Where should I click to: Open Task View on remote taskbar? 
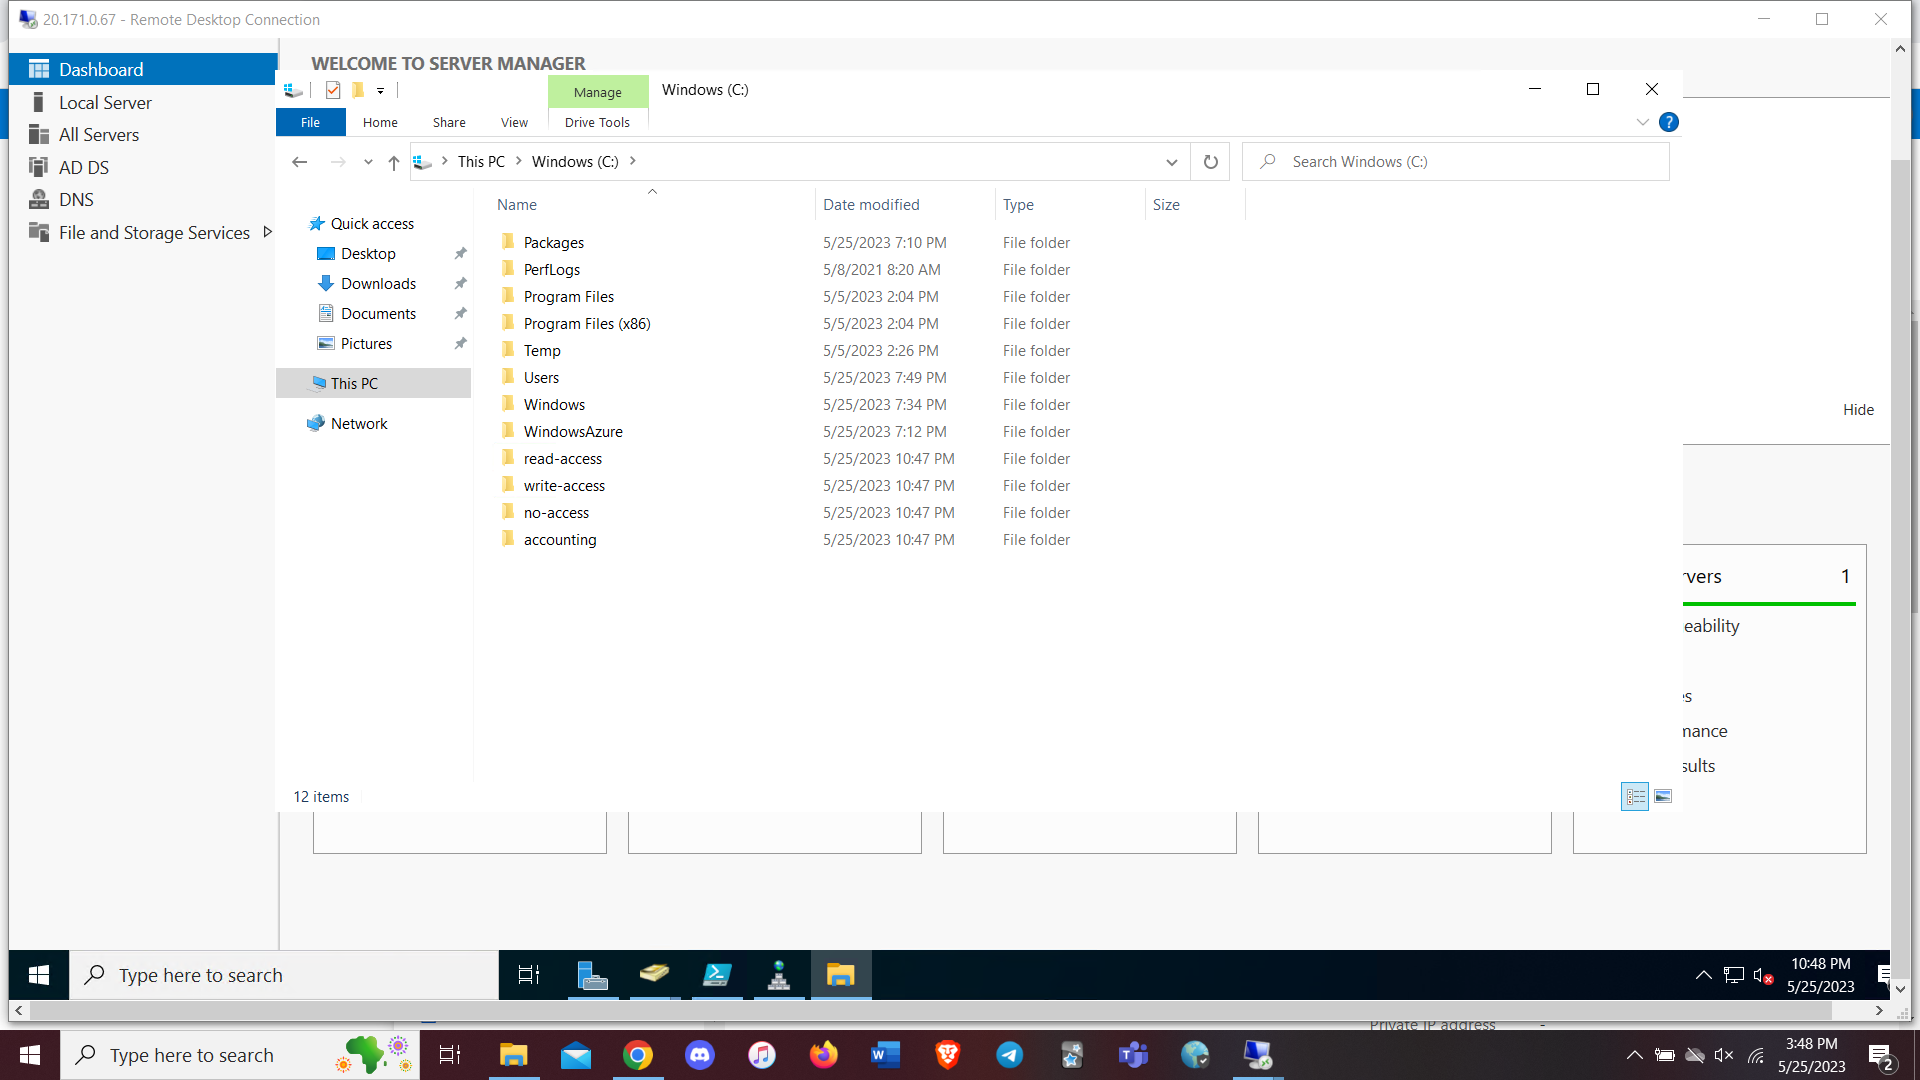528,975
